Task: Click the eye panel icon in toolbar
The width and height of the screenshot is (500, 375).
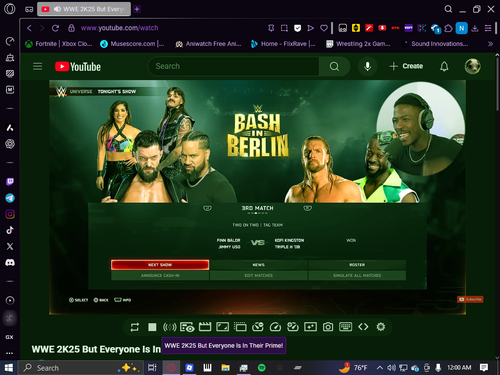Action: pyautogui.click(x=187, y=327)
